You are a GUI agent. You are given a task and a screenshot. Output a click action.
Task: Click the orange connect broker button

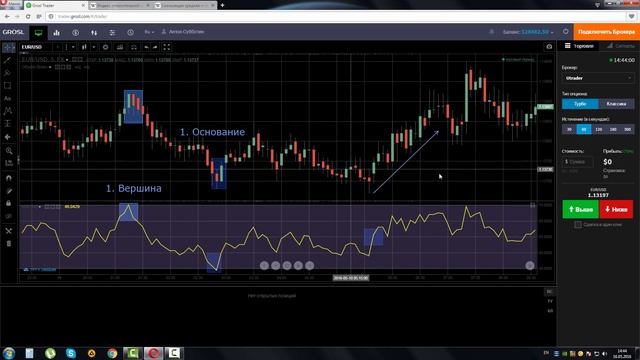(607, 32)
